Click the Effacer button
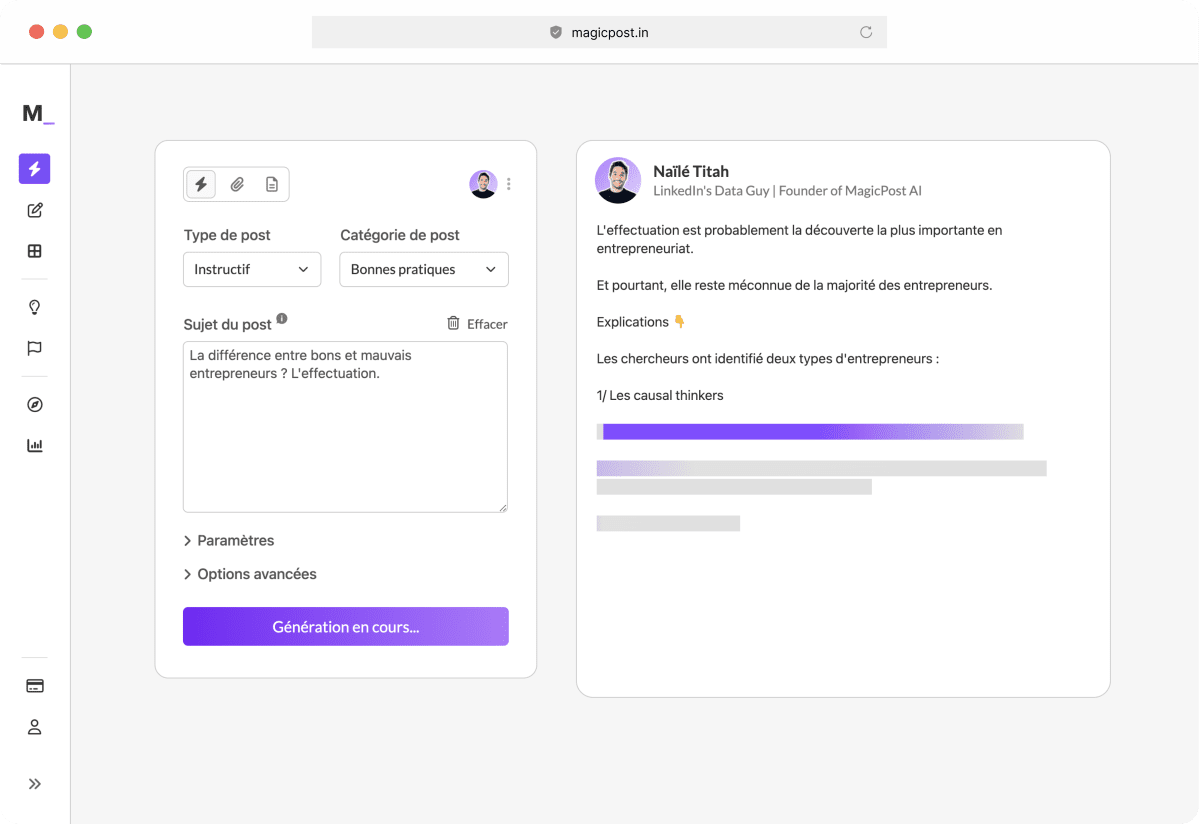 (477, 324)
